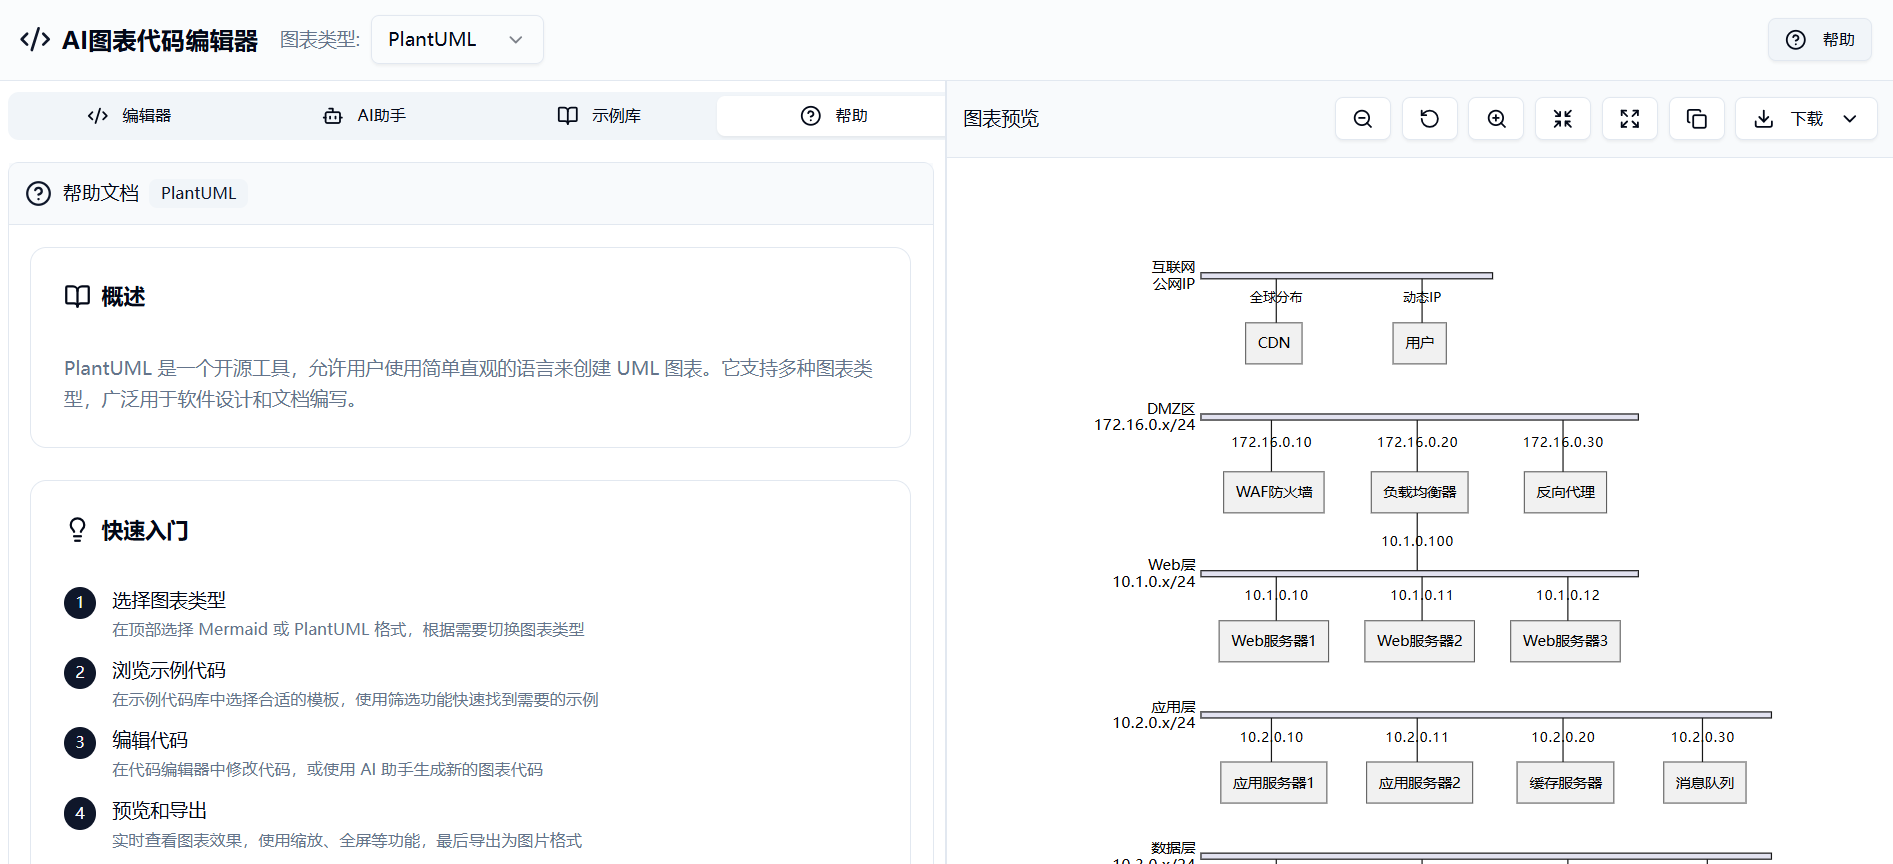Select the 帮助 tab in left panel
The width and height of the screenshot is (1893, 864).
(x=834, y=116)
